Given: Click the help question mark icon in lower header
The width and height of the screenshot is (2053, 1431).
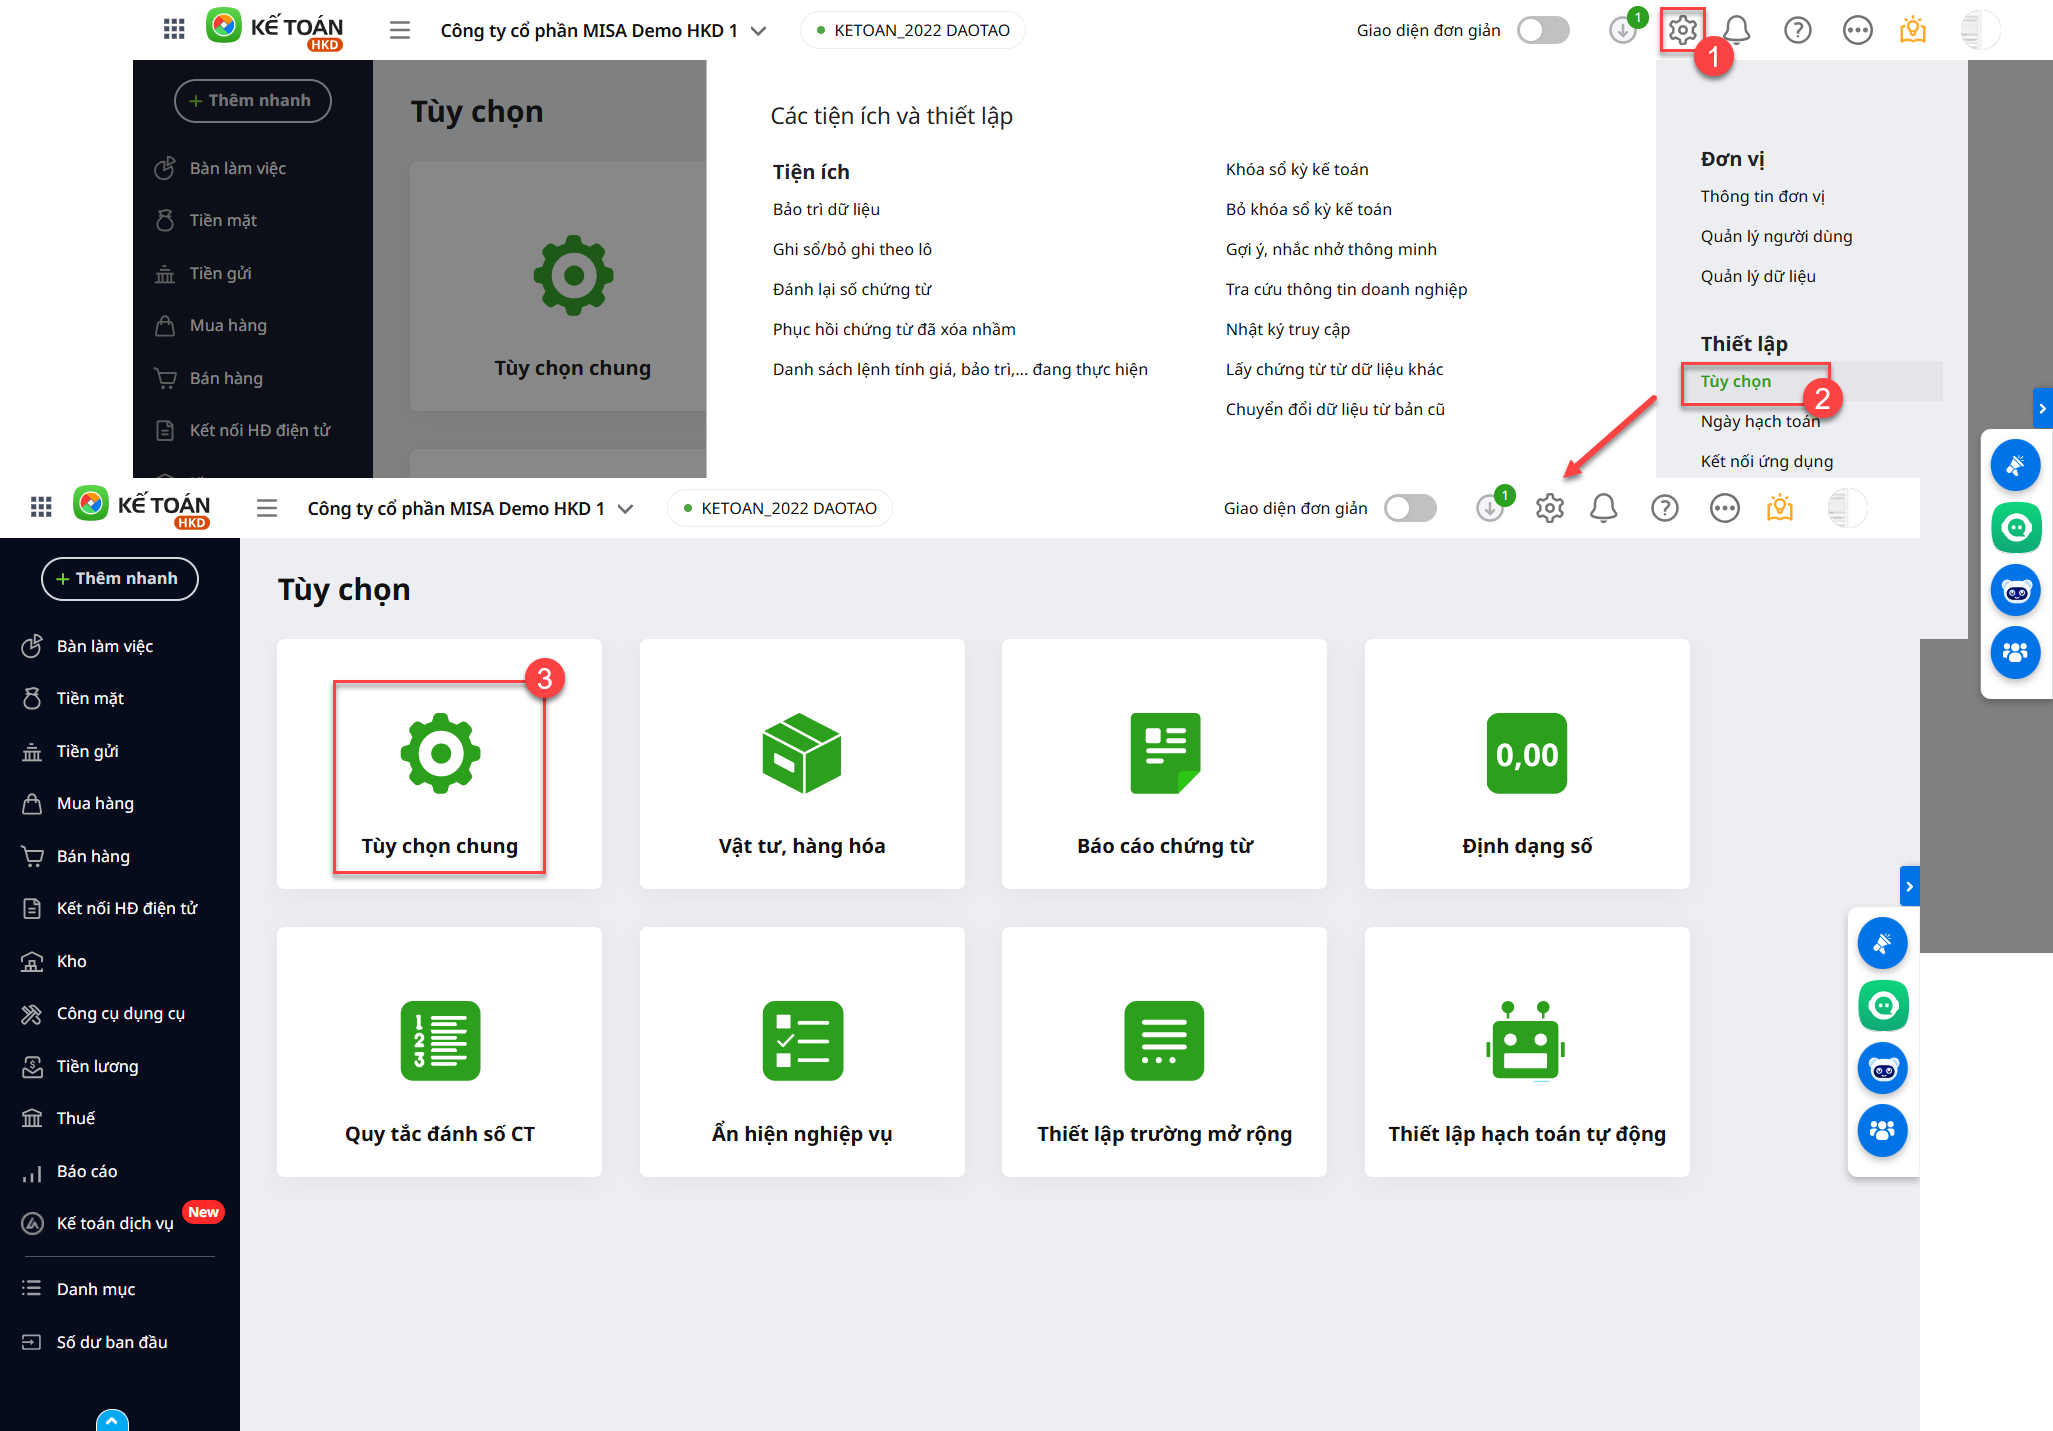Looking at the screenshot, I should click(1664, 508).
